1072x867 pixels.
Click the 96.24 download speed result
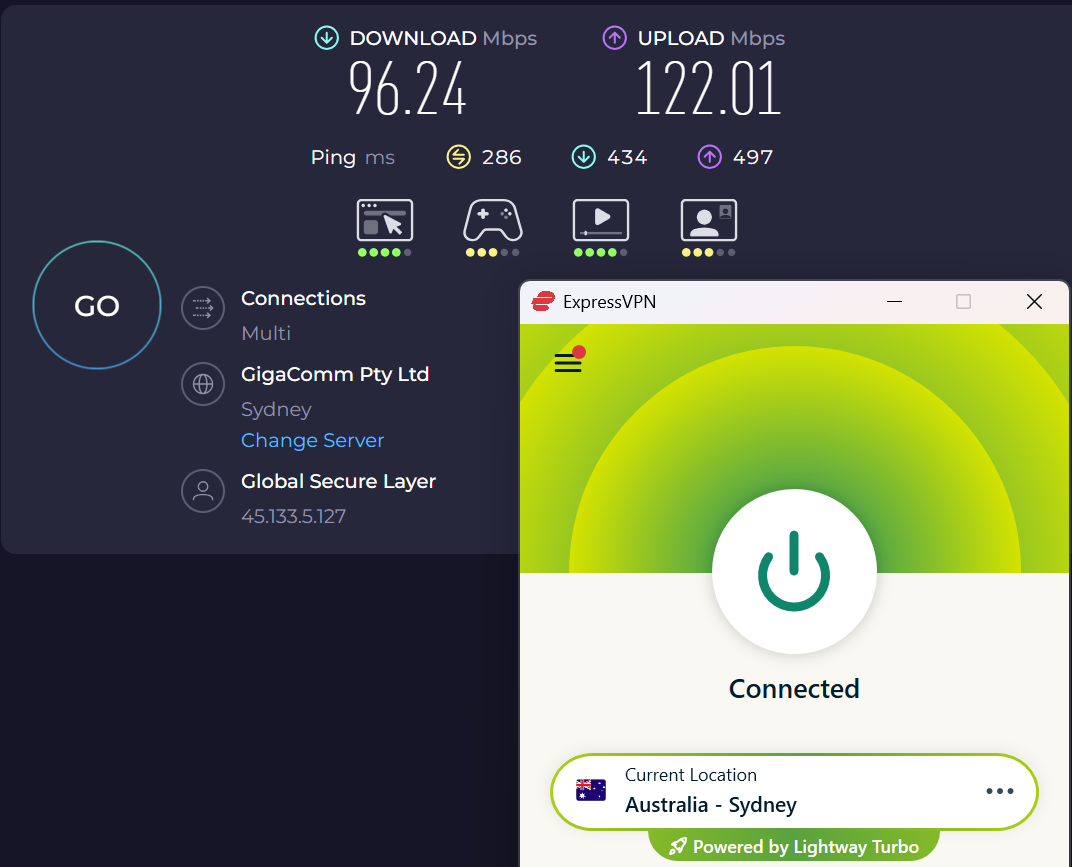407,88
